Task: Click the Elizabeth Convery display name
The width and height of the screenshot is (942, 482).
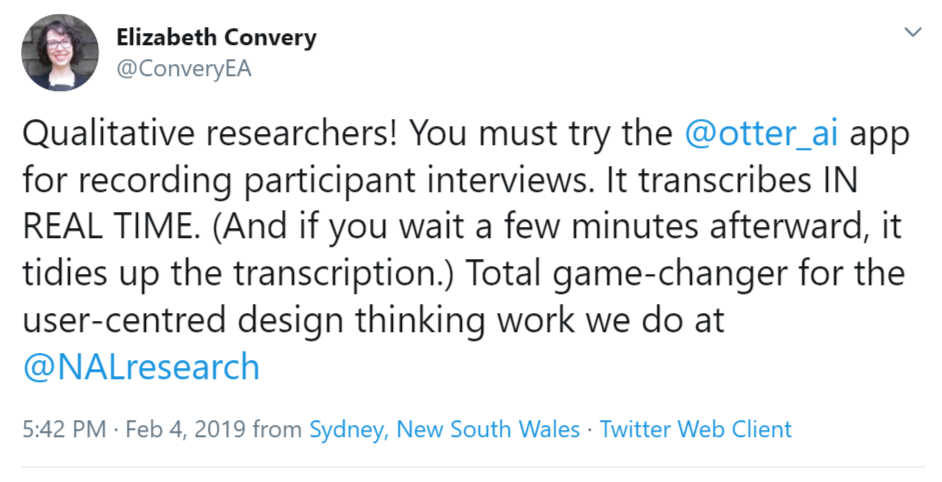Action: (x=216, y=37)
